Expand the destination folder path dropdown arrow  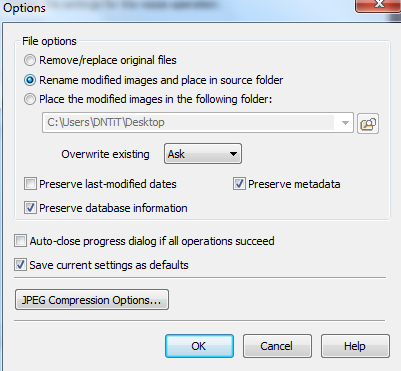click(345, 123)
